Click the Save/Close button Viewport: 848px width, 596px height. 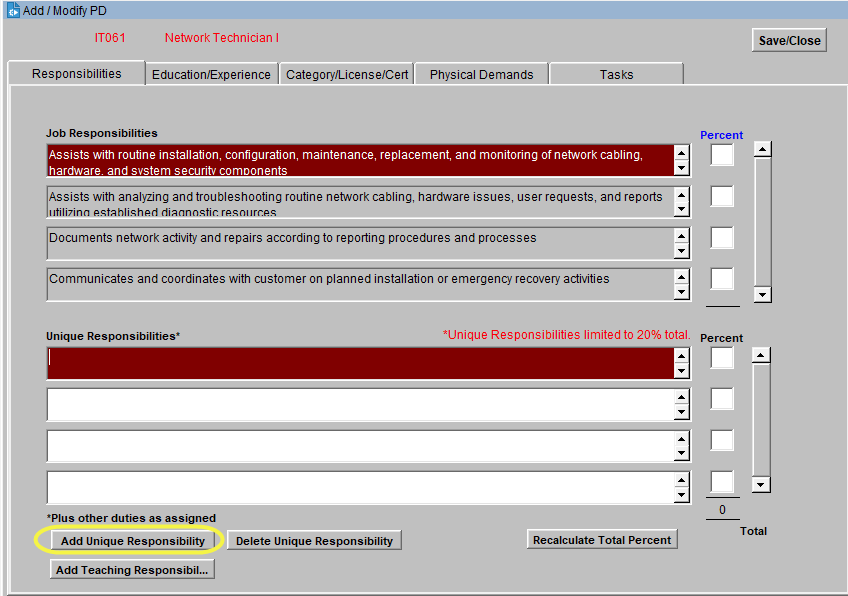789,41
